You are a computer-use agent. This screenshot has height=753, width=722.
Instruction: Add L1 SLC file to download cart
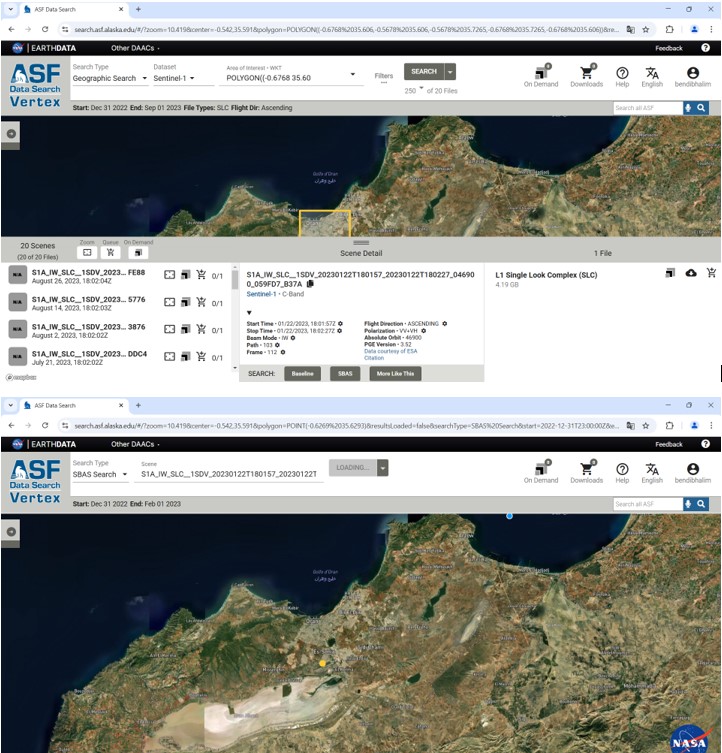click(711, 273)
